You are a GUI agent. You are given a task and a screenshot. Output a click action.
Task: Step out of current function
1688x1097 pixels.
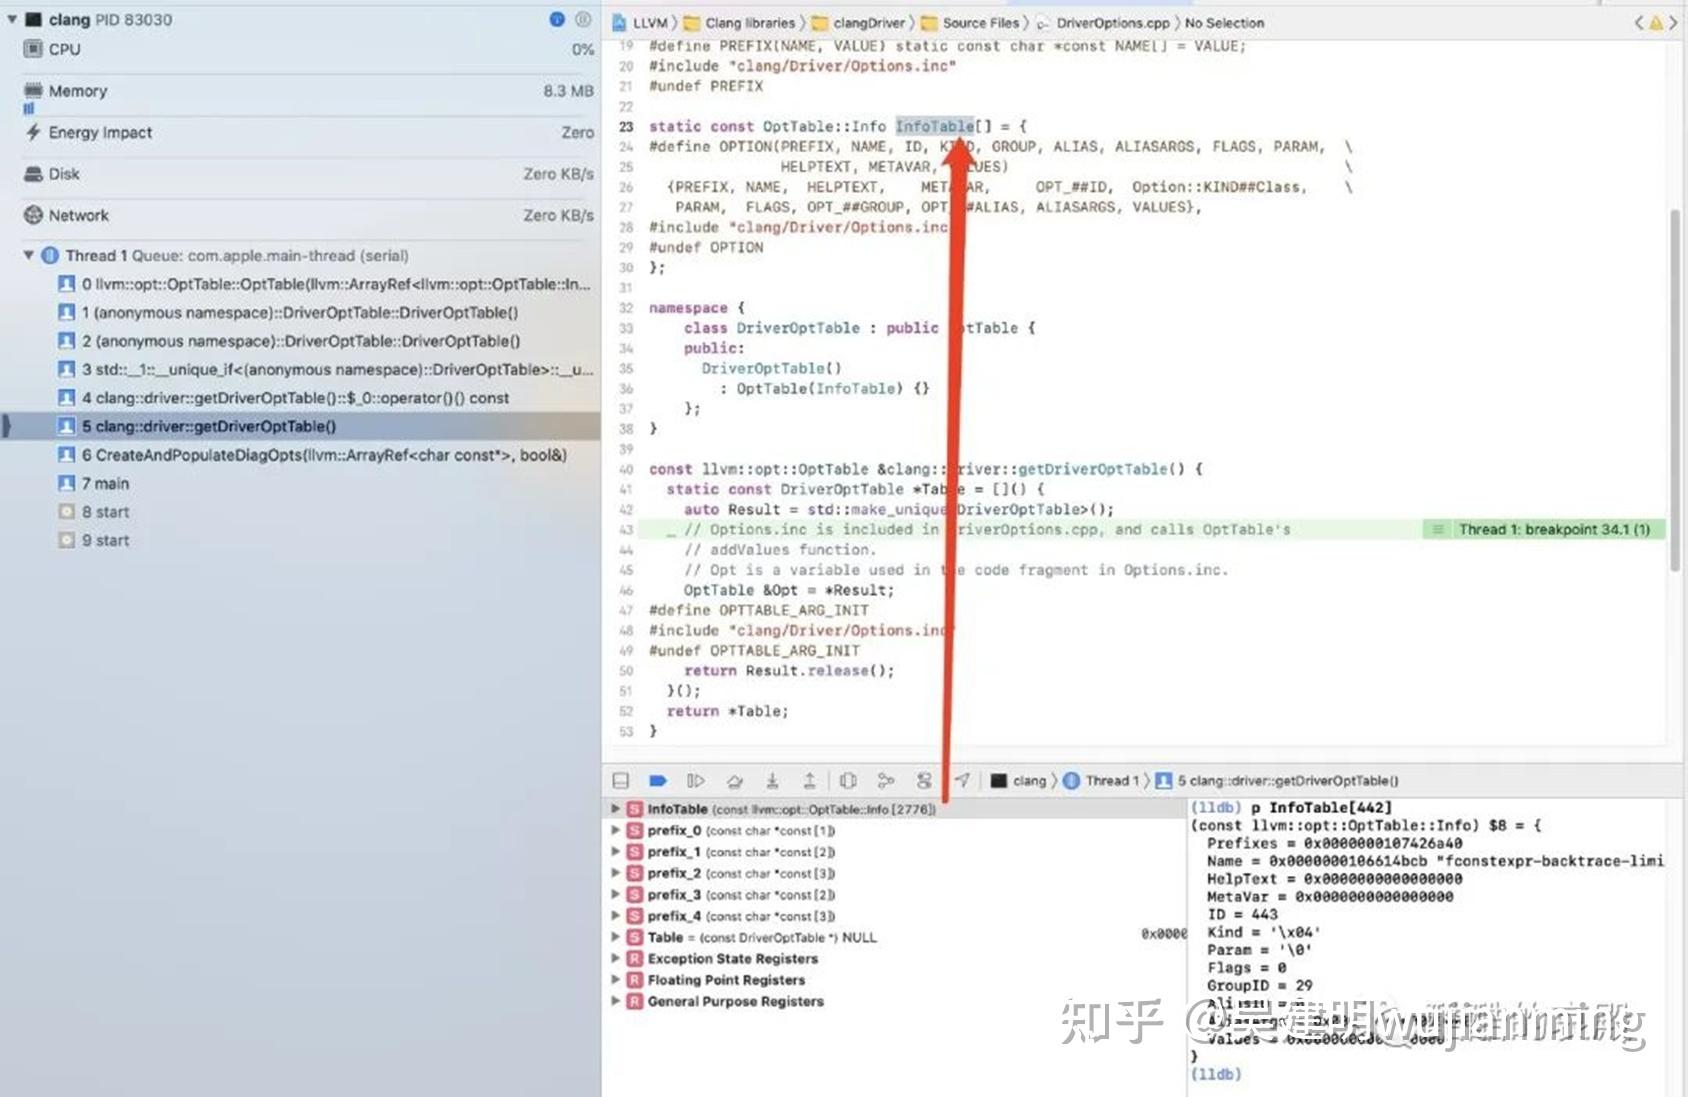809,781
